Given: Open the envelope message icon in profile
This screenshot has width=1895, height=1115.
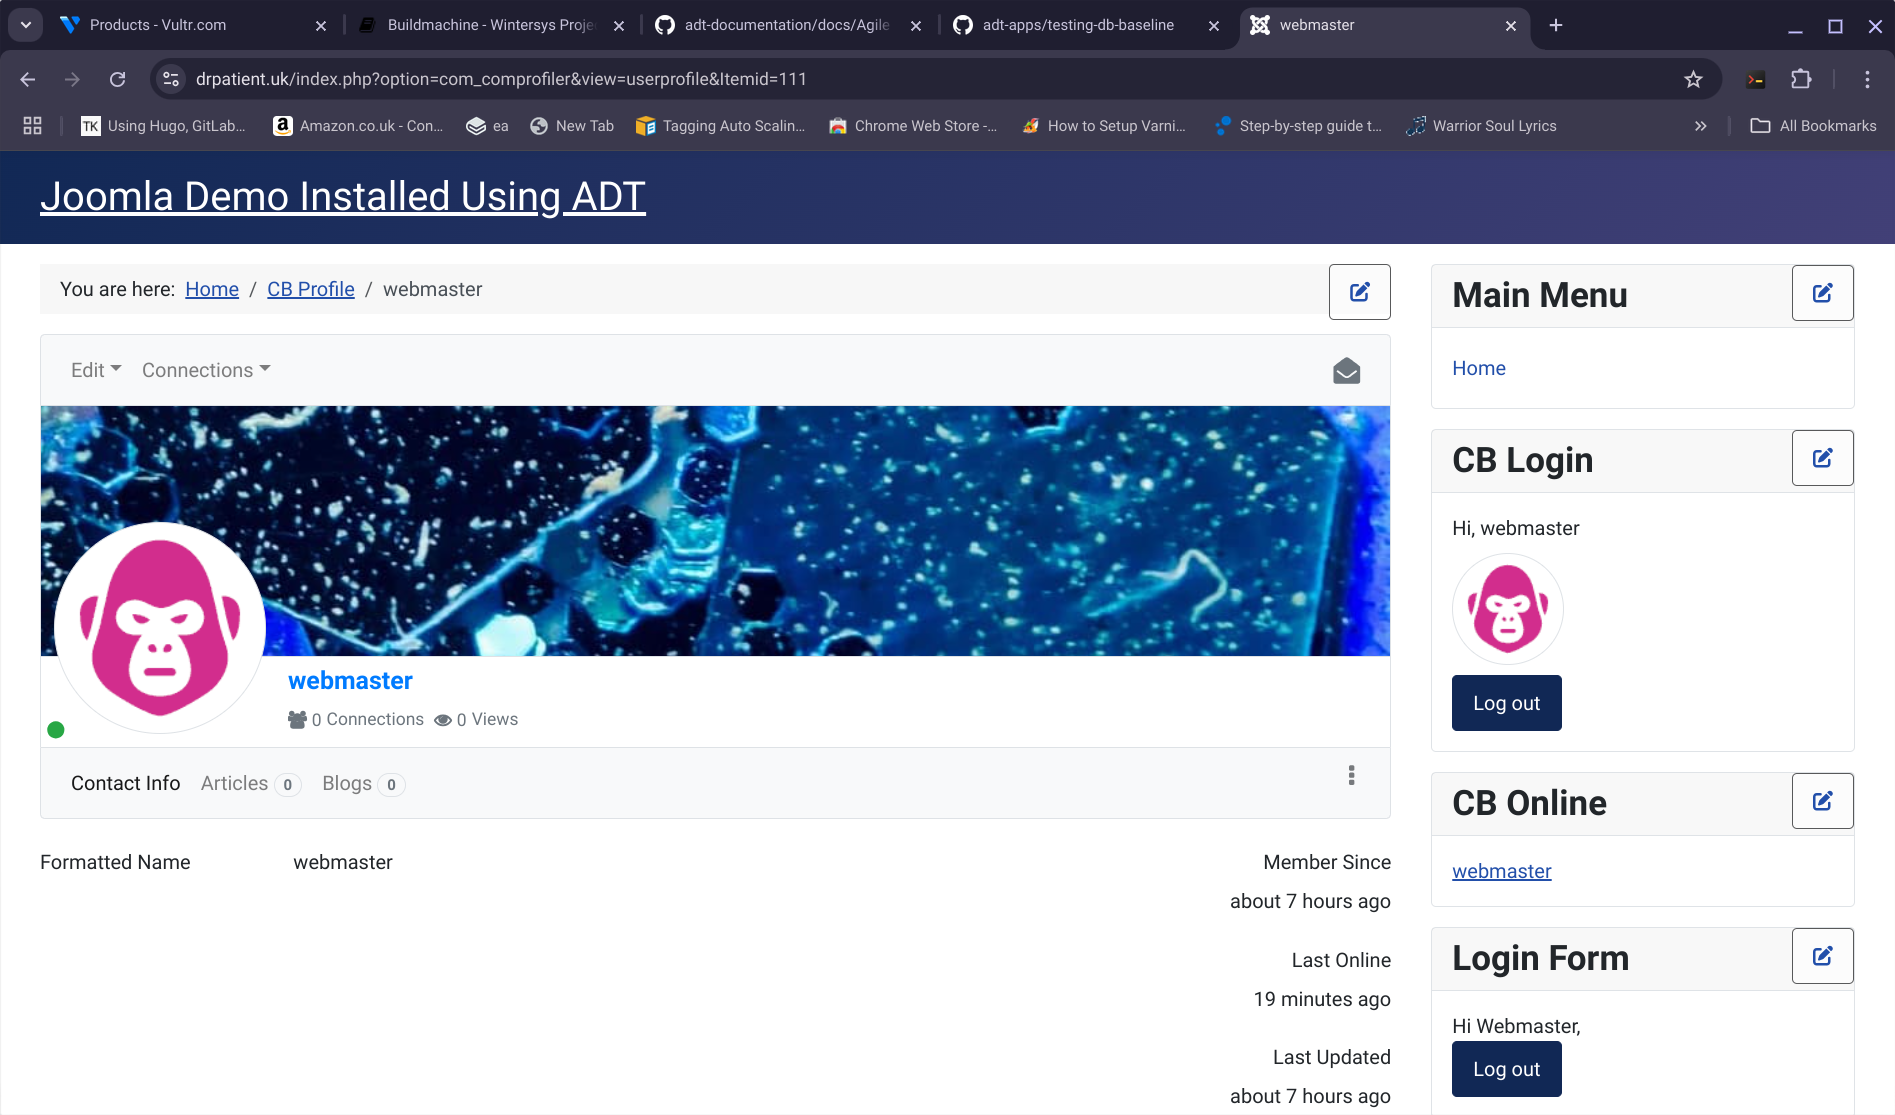Looking at the screenshot, I should (x=1346, y=371).
